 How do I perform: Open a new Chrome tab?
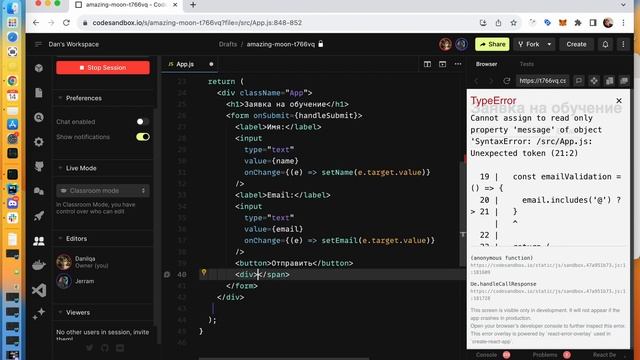[193, 5]
